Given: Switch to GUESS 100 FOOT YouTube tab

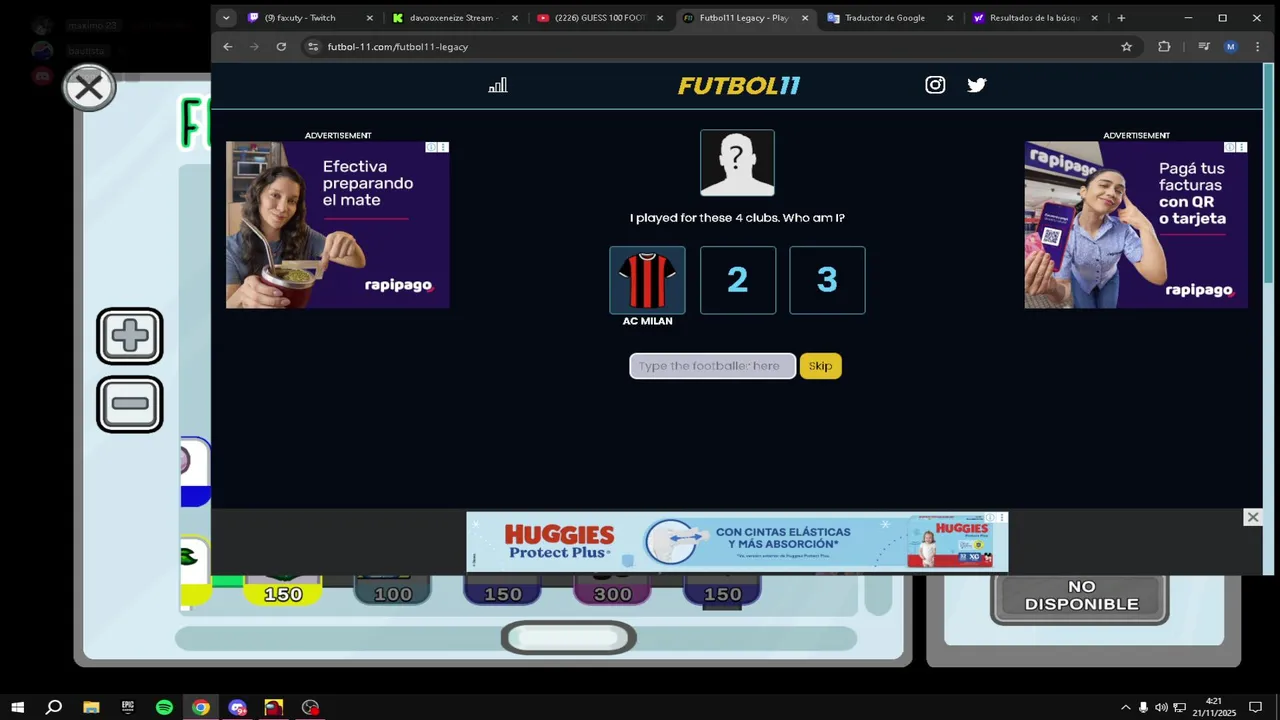Looking at the screenshot, I should (600, 18).
